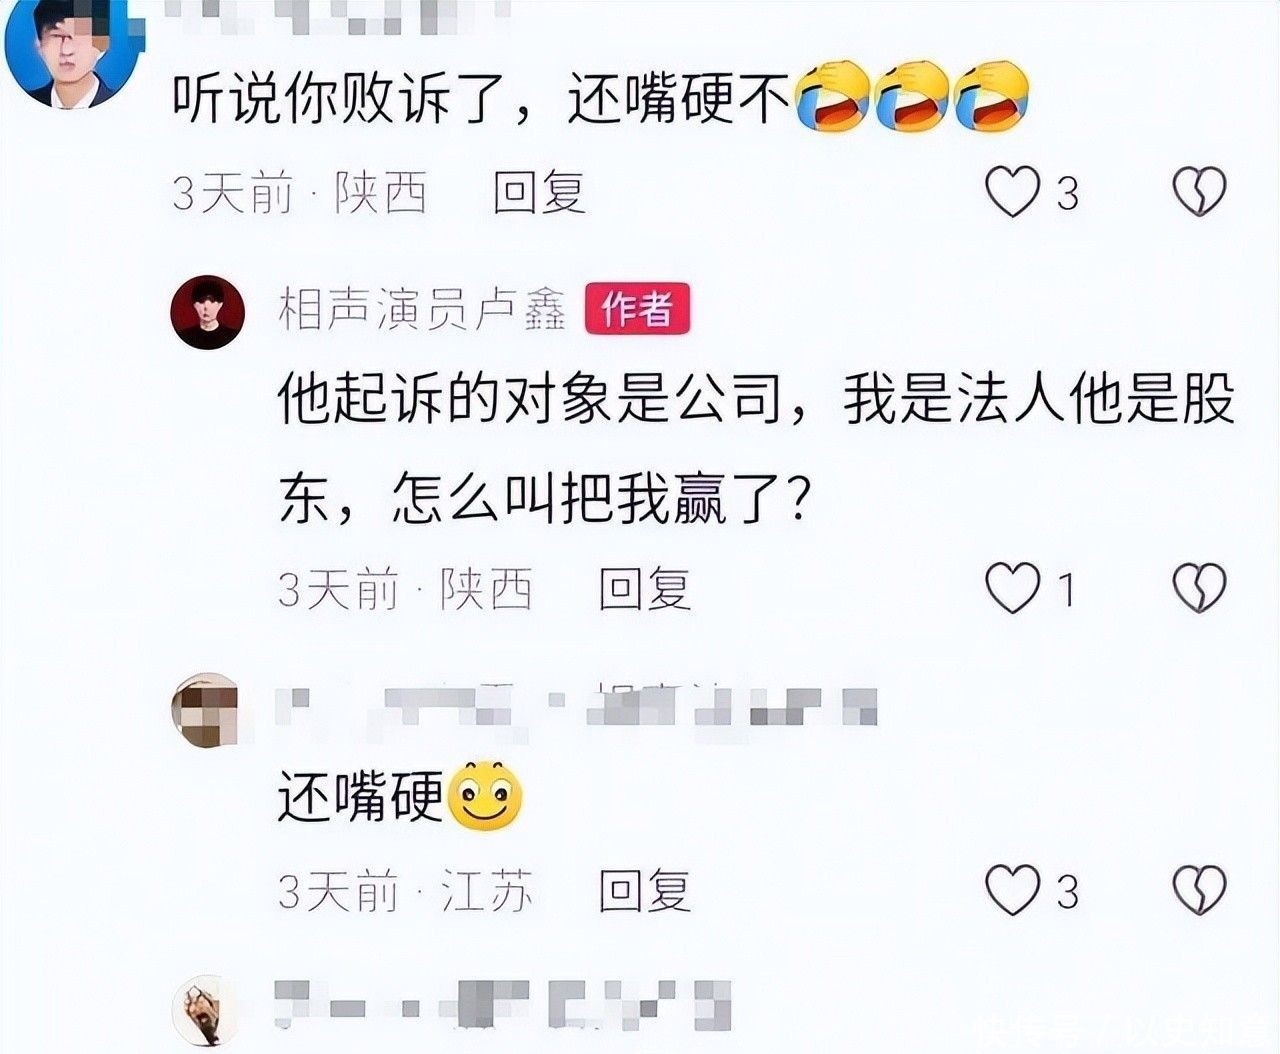Select the author's reply text 他起诉的对象是公司
The width and height of the screenshot is (1280, 1054).
529,402
